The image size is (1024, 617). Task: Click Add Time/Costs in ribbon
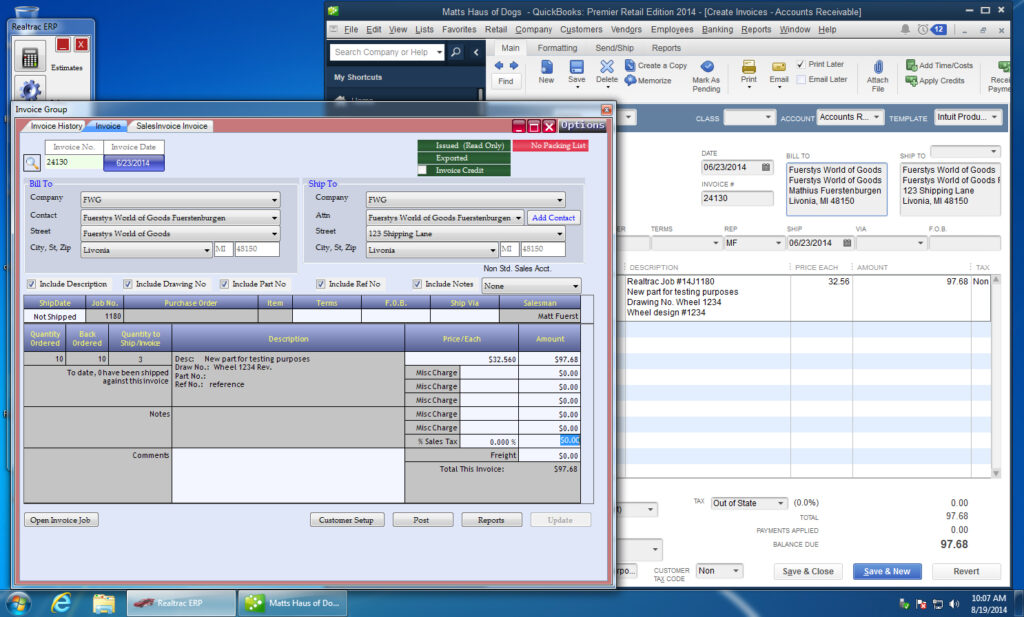[939, 65]
